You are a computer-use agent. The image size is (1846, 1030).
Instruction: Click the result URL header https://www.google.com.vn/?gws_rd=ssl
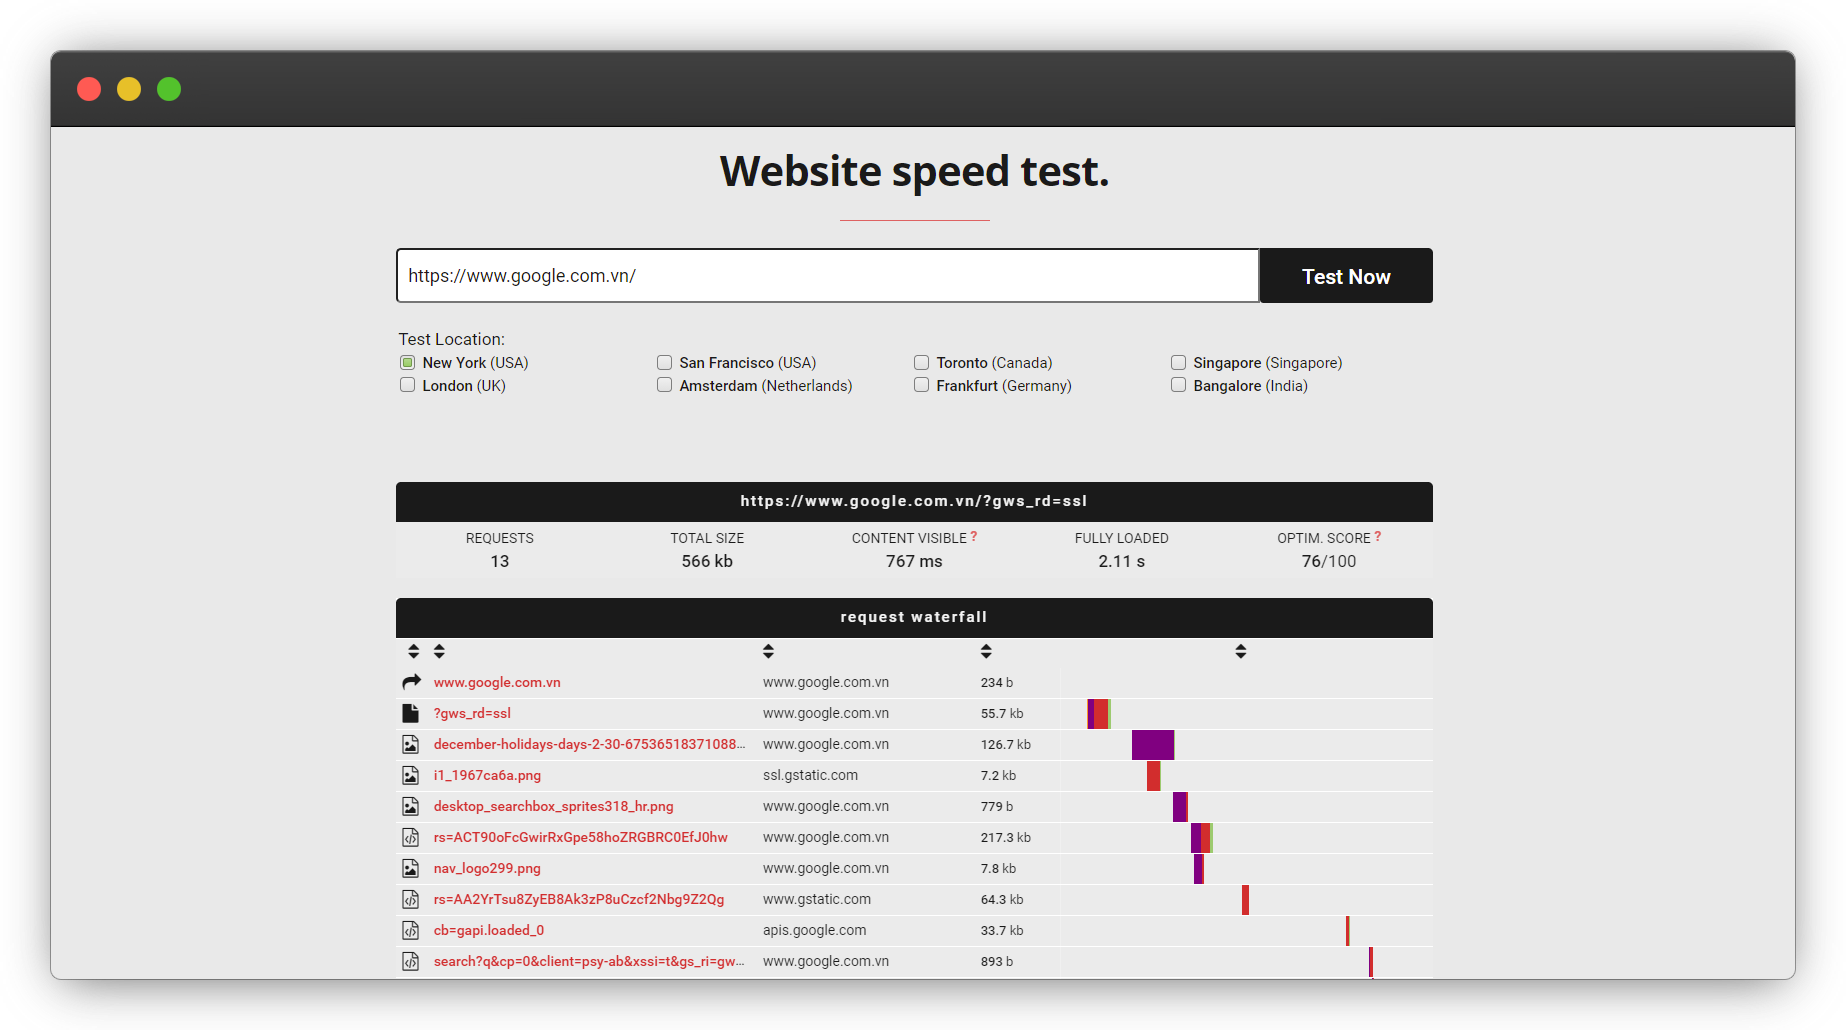tap(913, 501)
